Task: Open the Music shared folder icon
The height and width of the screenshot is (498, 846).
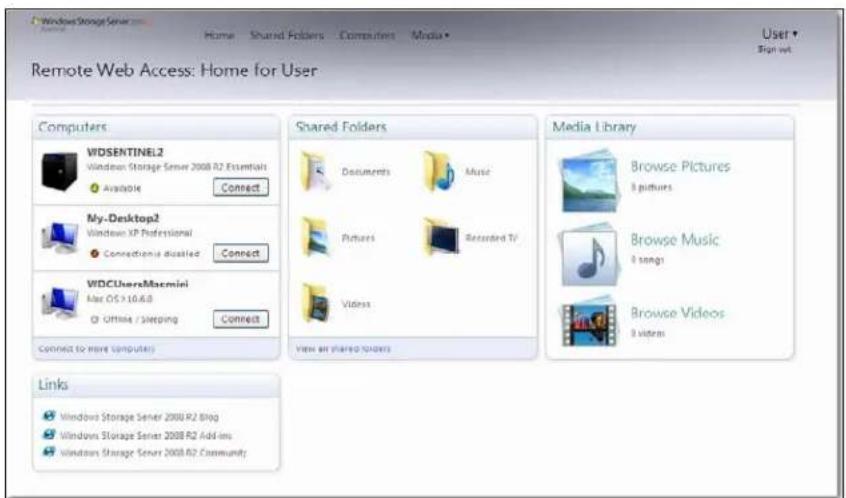Action: point(439,172)
